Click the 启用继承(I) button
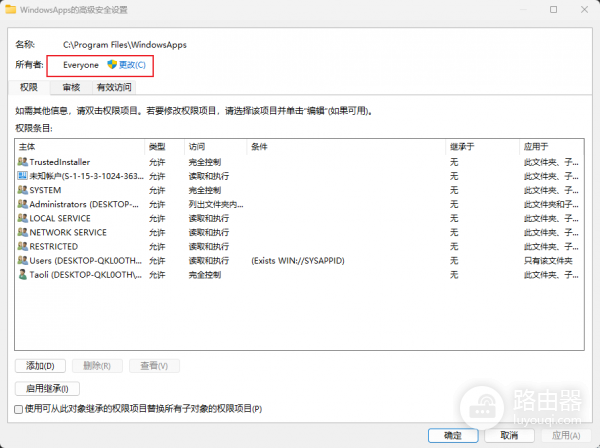The width and height of the screenshot is (600, 448). click(x=47, y=389)
